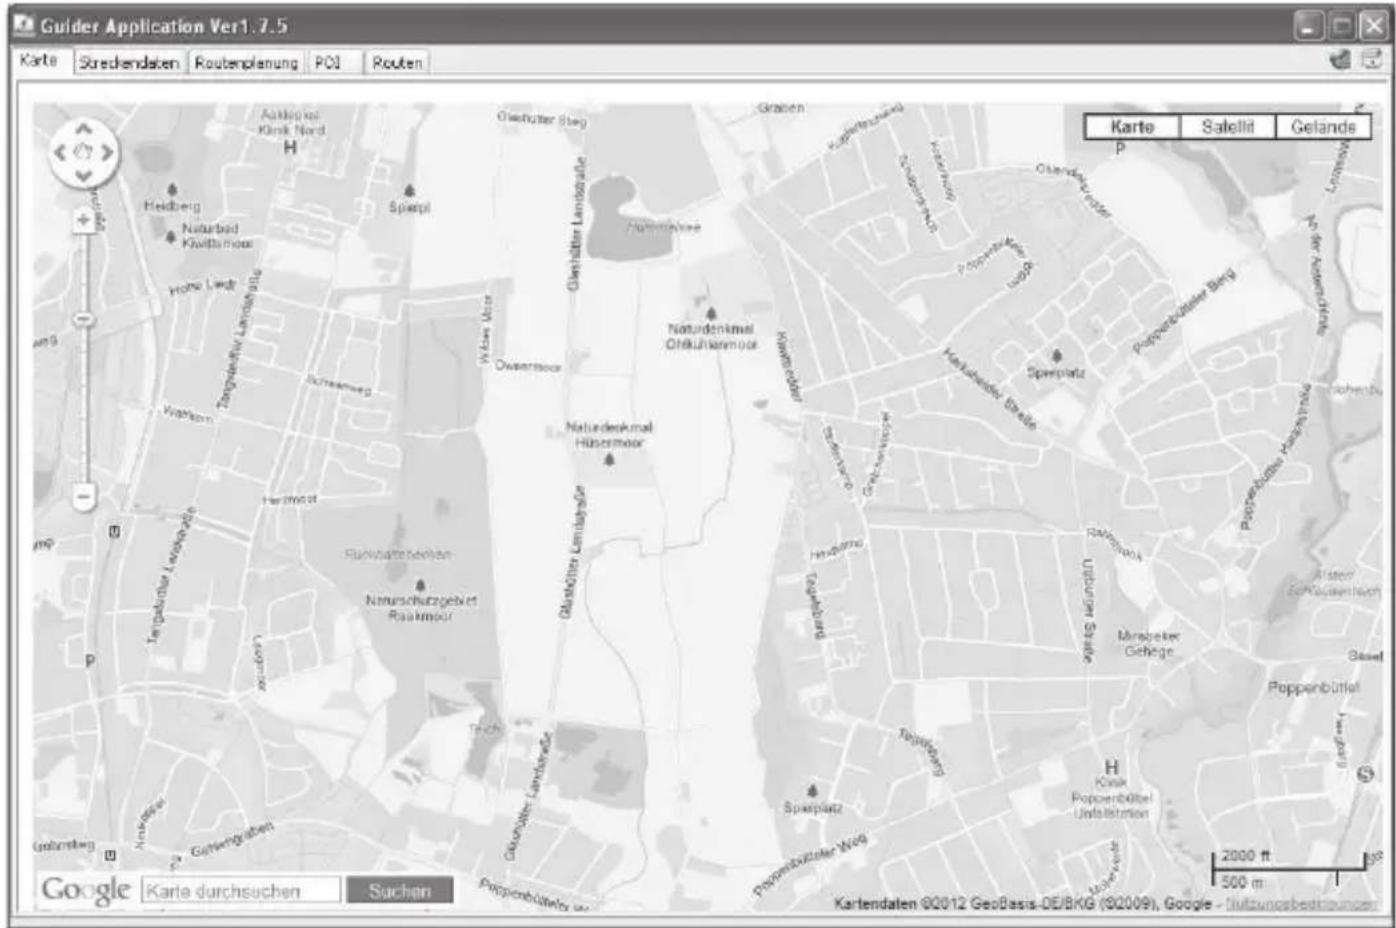Open the Streckendaten tab
This screenshot has height=928, width=1396.
pos(129,62)
